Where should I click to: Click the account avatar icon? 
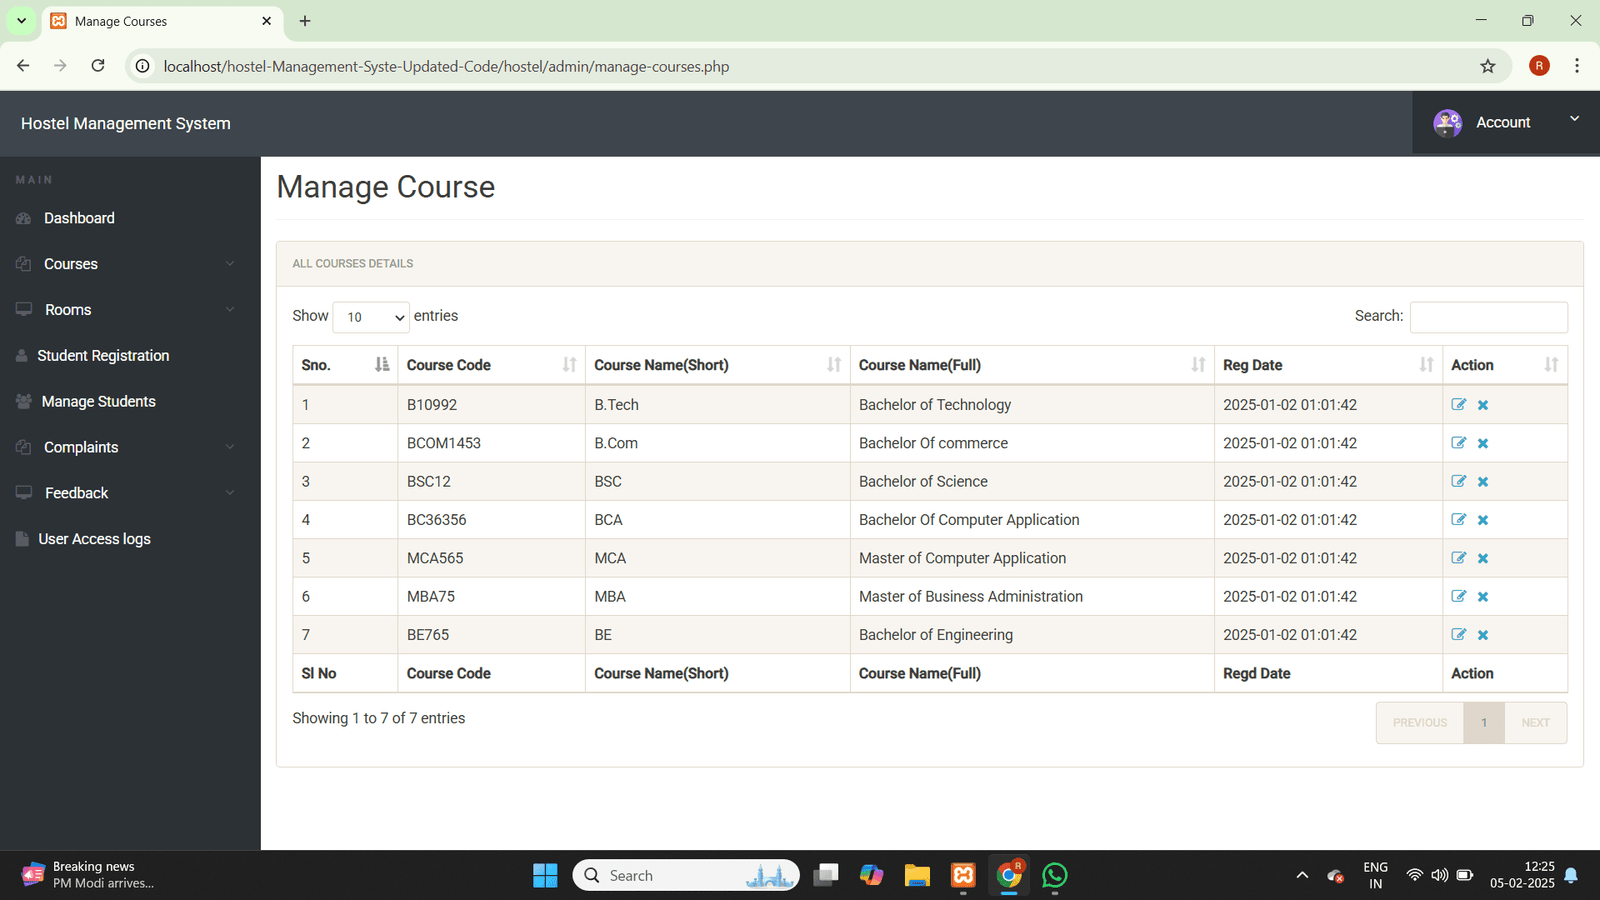click(1447, 123)
